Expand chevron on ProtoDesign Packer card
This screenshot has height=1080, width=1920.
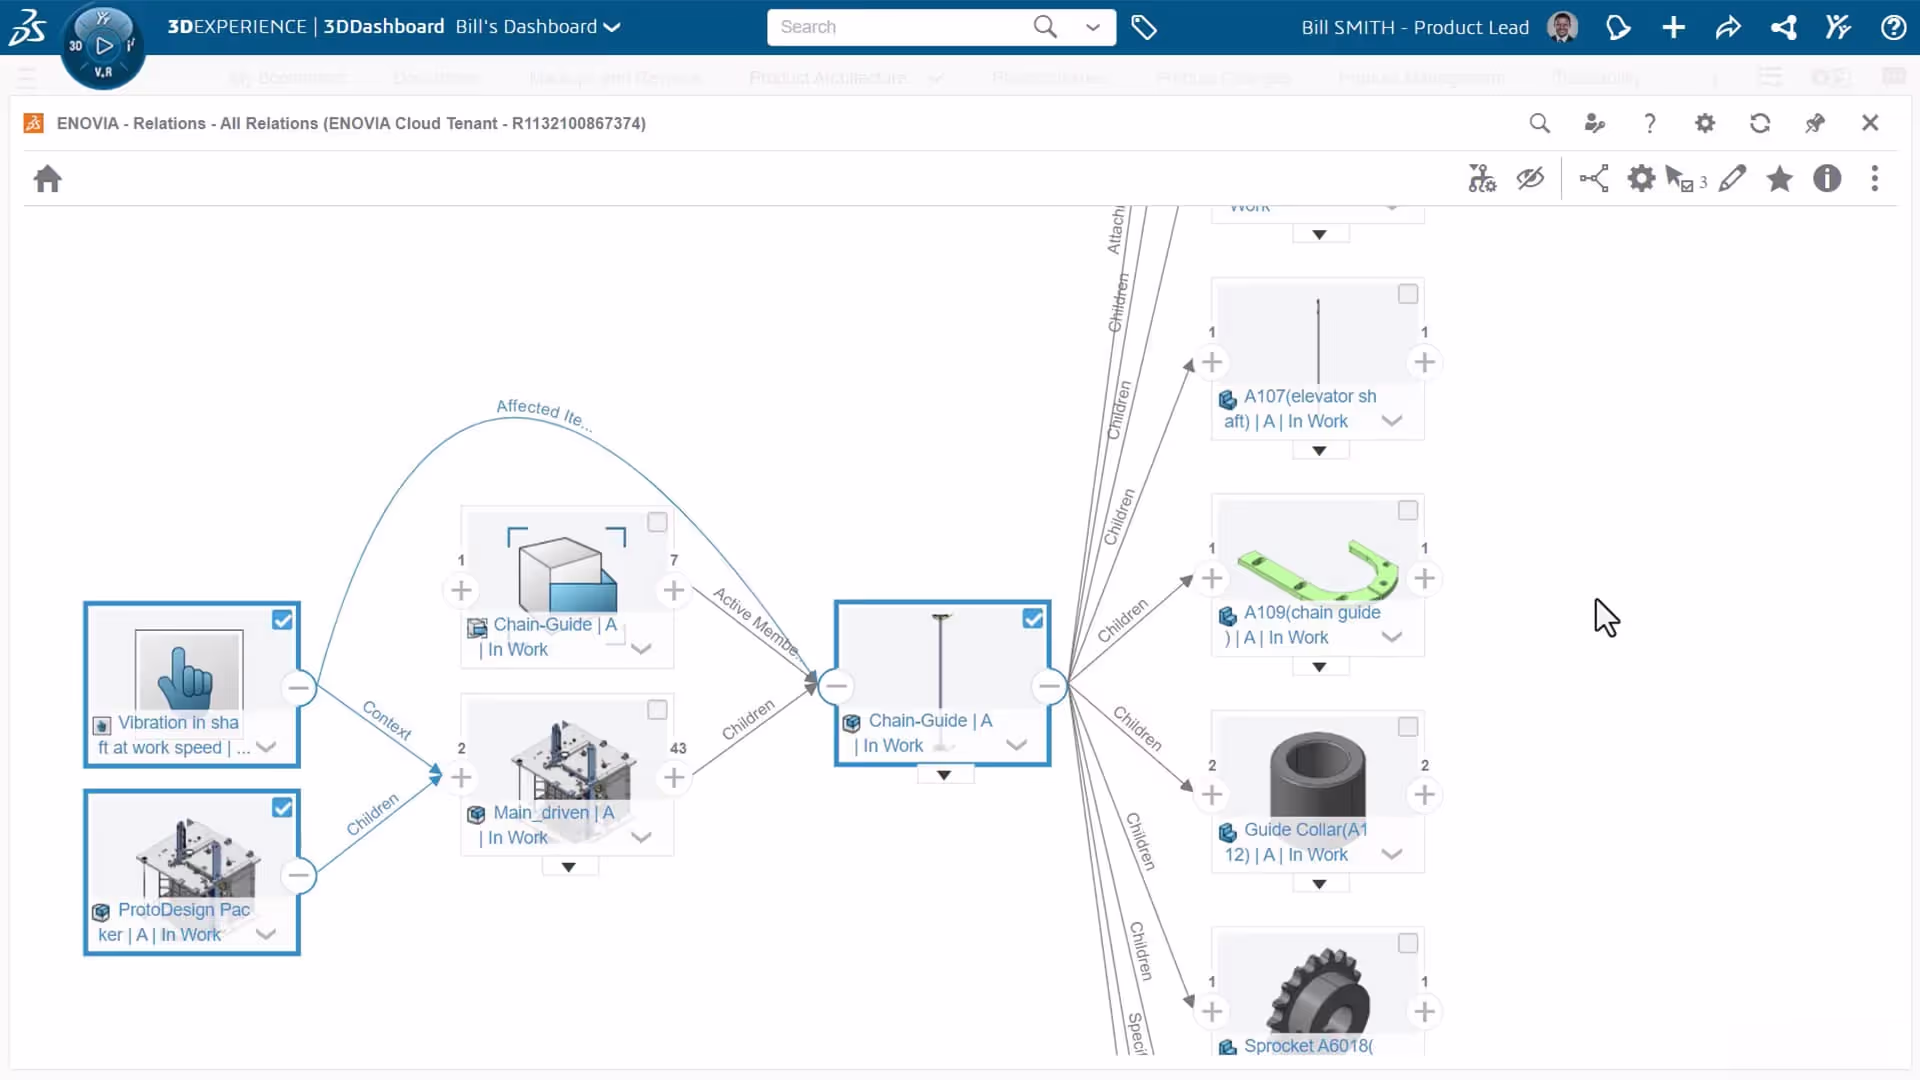click(x=266, y=934)
